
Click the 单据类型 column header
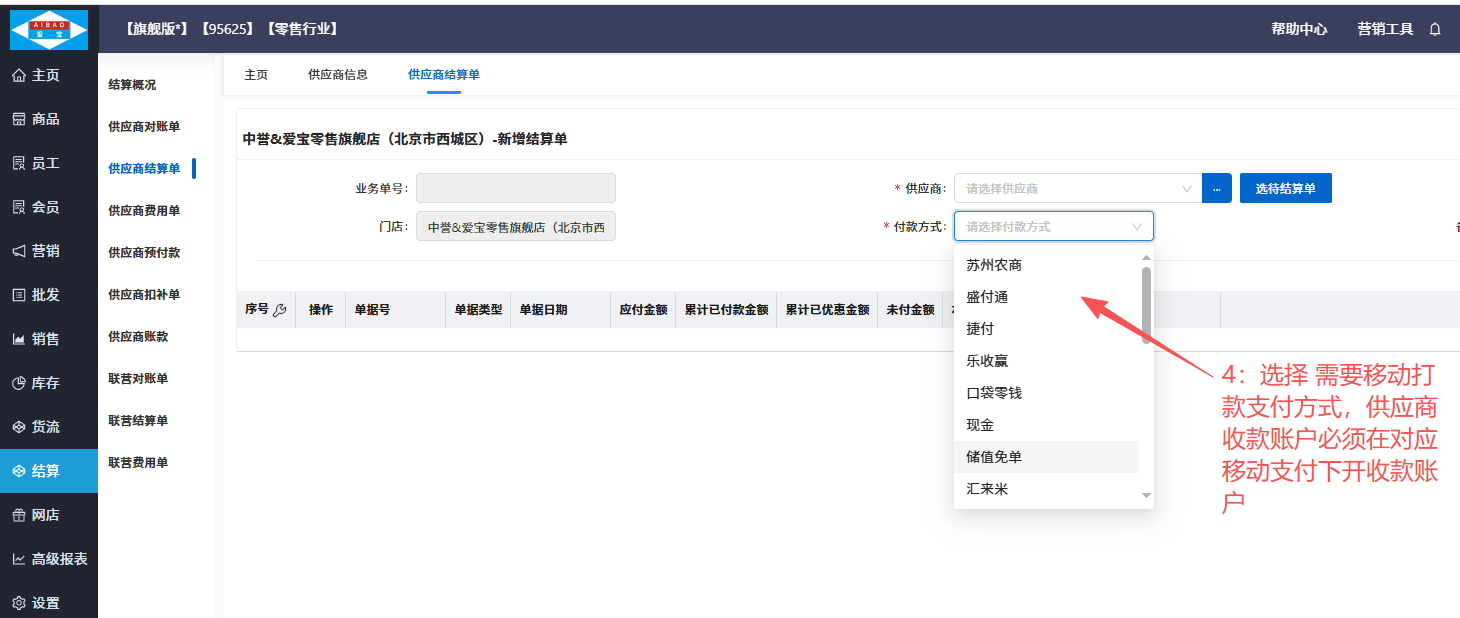point(478,310)
